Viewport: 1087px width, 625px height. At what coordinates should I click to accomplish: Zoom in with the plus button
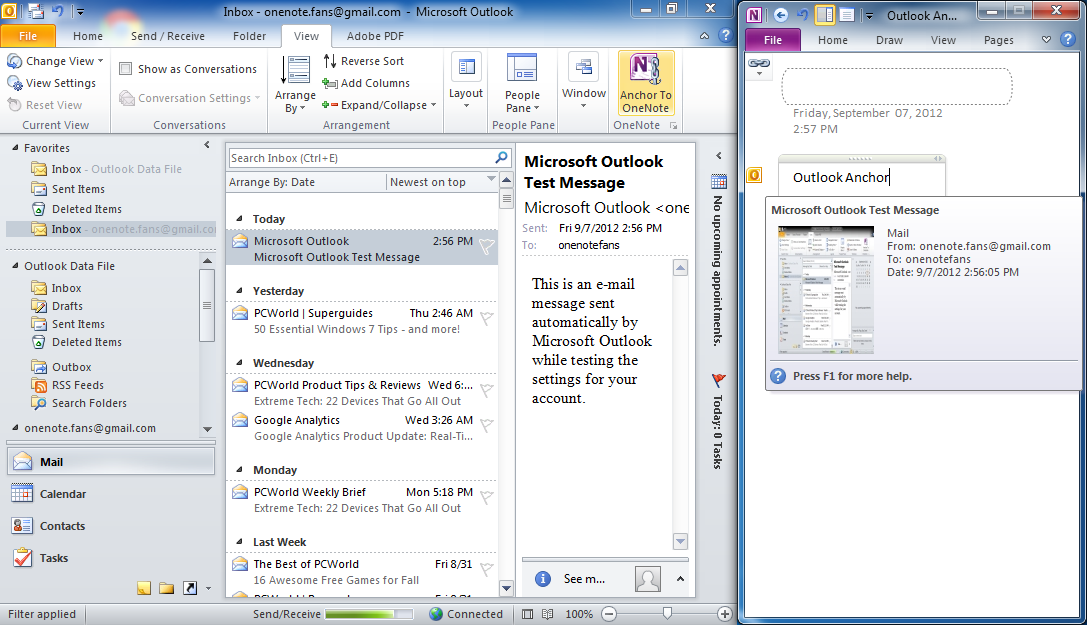pos(724,614)
